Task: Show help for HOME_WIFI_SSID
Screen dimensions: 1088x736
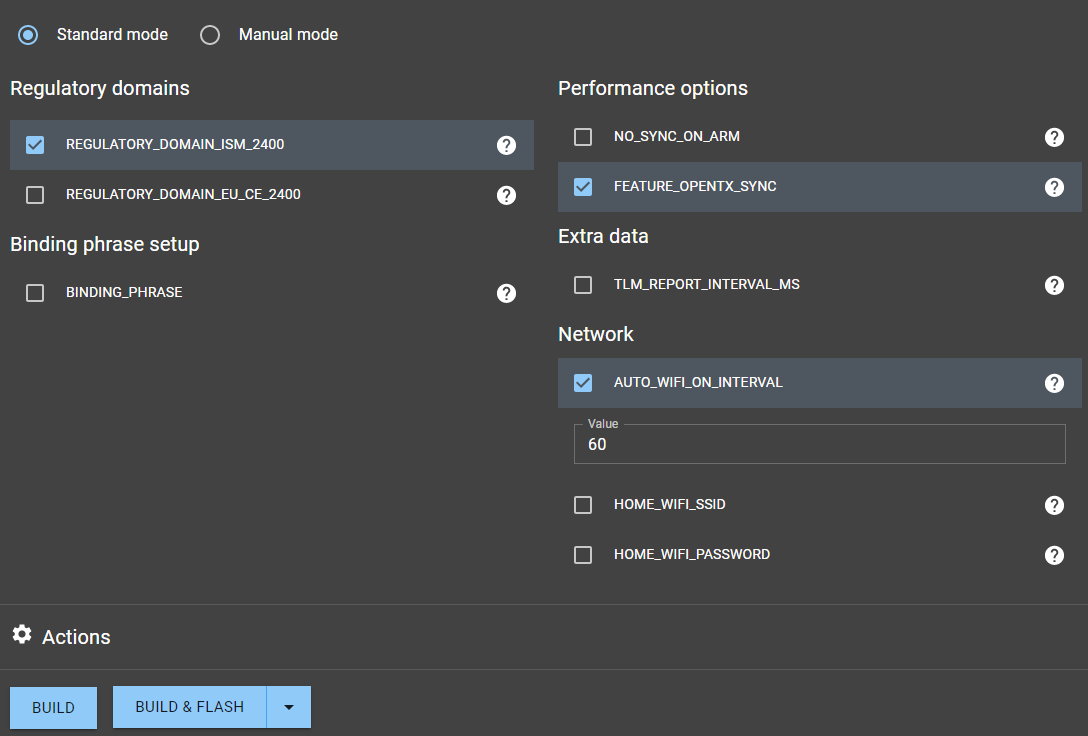Action: (1054, 505)
